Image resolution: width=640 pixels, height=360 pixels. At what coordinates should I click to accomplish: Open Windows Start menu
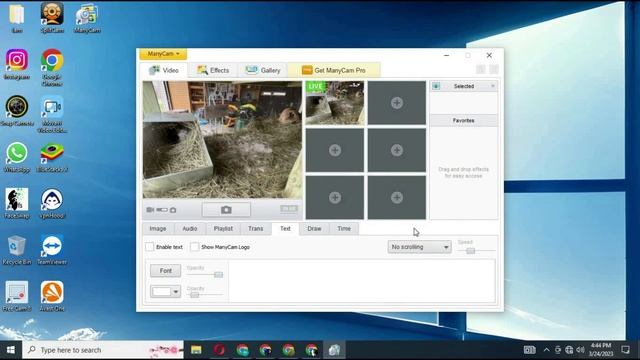tap(11, 350)
